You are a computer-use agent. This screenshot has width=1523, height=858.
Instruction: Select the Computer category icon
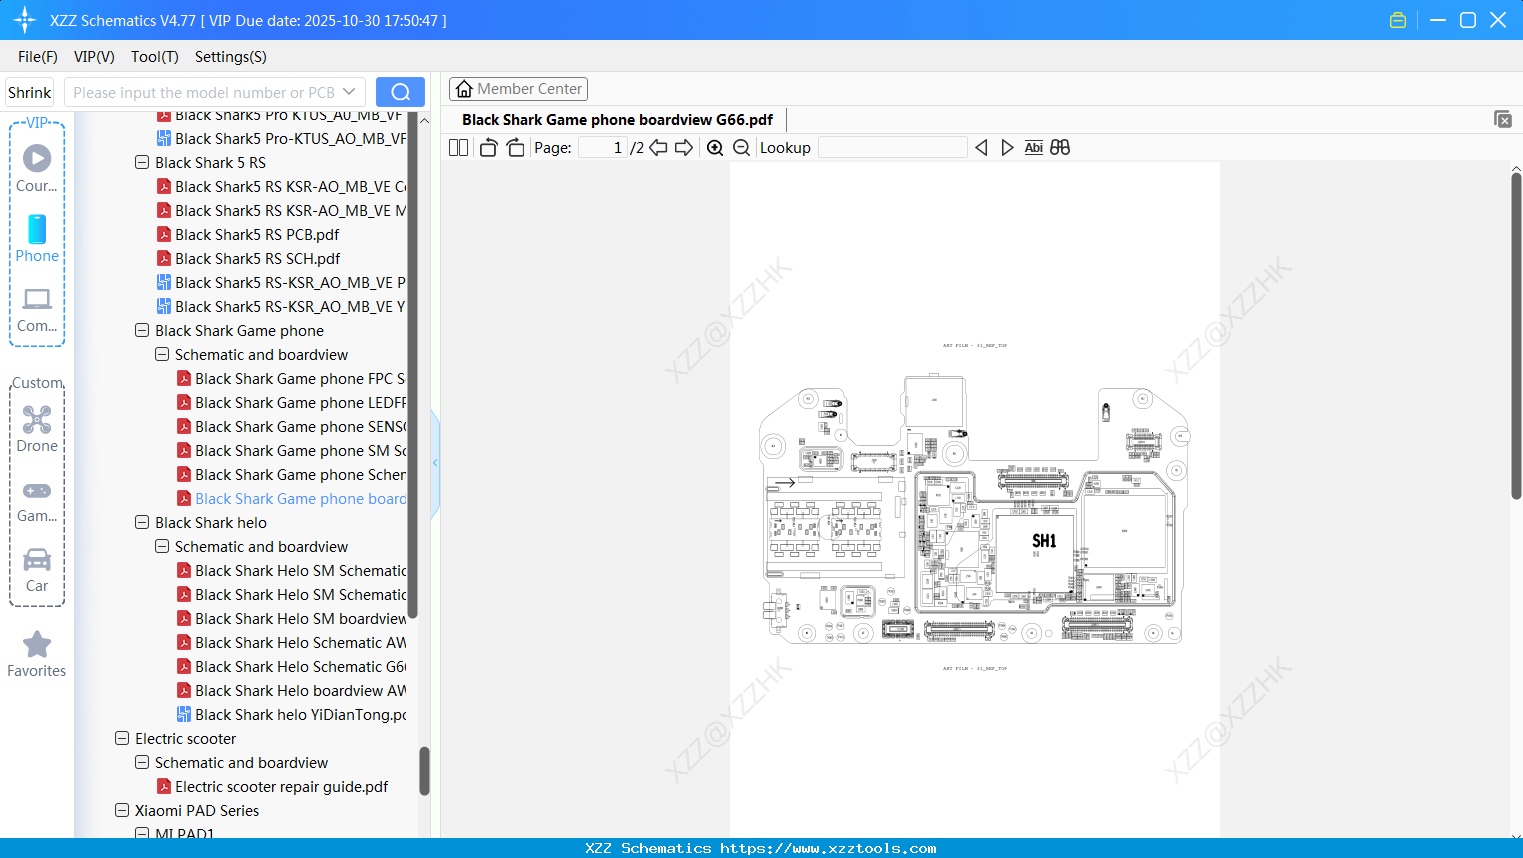pos(37,309)
